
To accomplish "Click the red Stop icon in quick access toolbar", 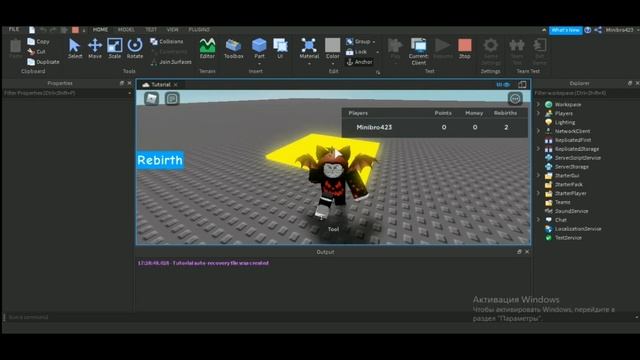I will click(75, 30).
